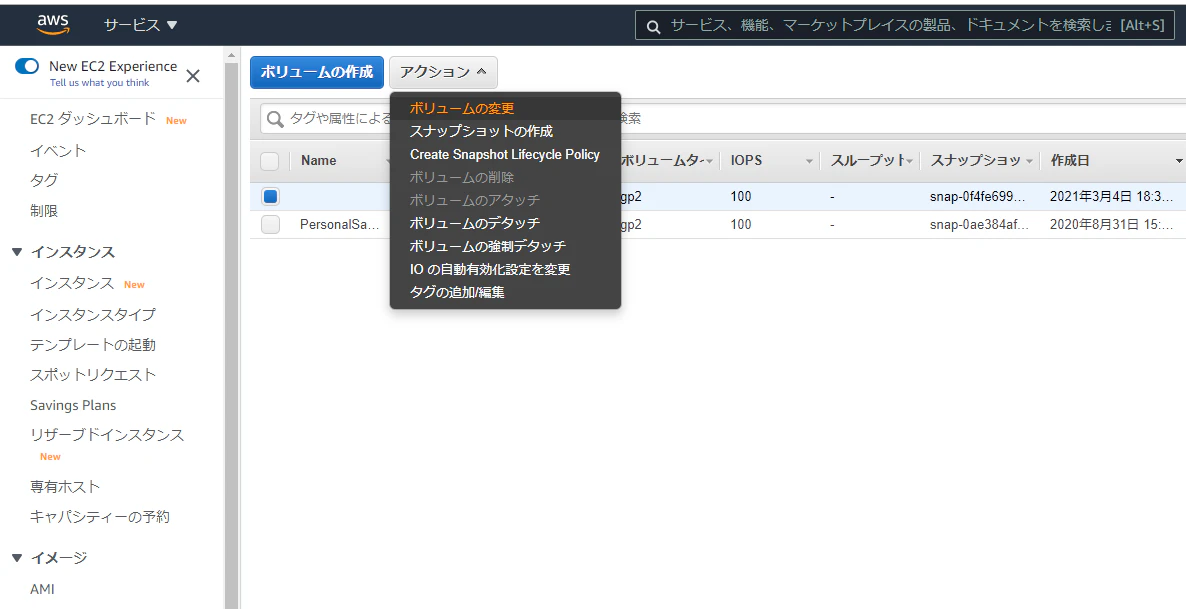Select Create Snapshot Lifecycle Policy
The height and width of the screenshot is (609, 1186).
[504, 154]
